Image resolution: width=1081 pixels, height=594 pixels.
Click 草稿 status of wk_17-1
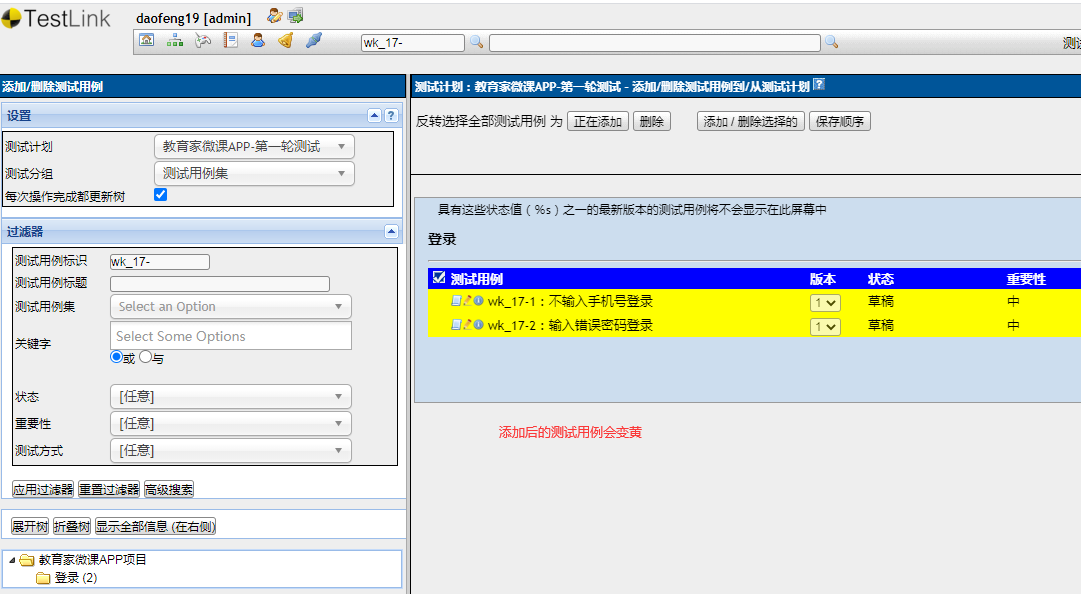tap(881, 301)
